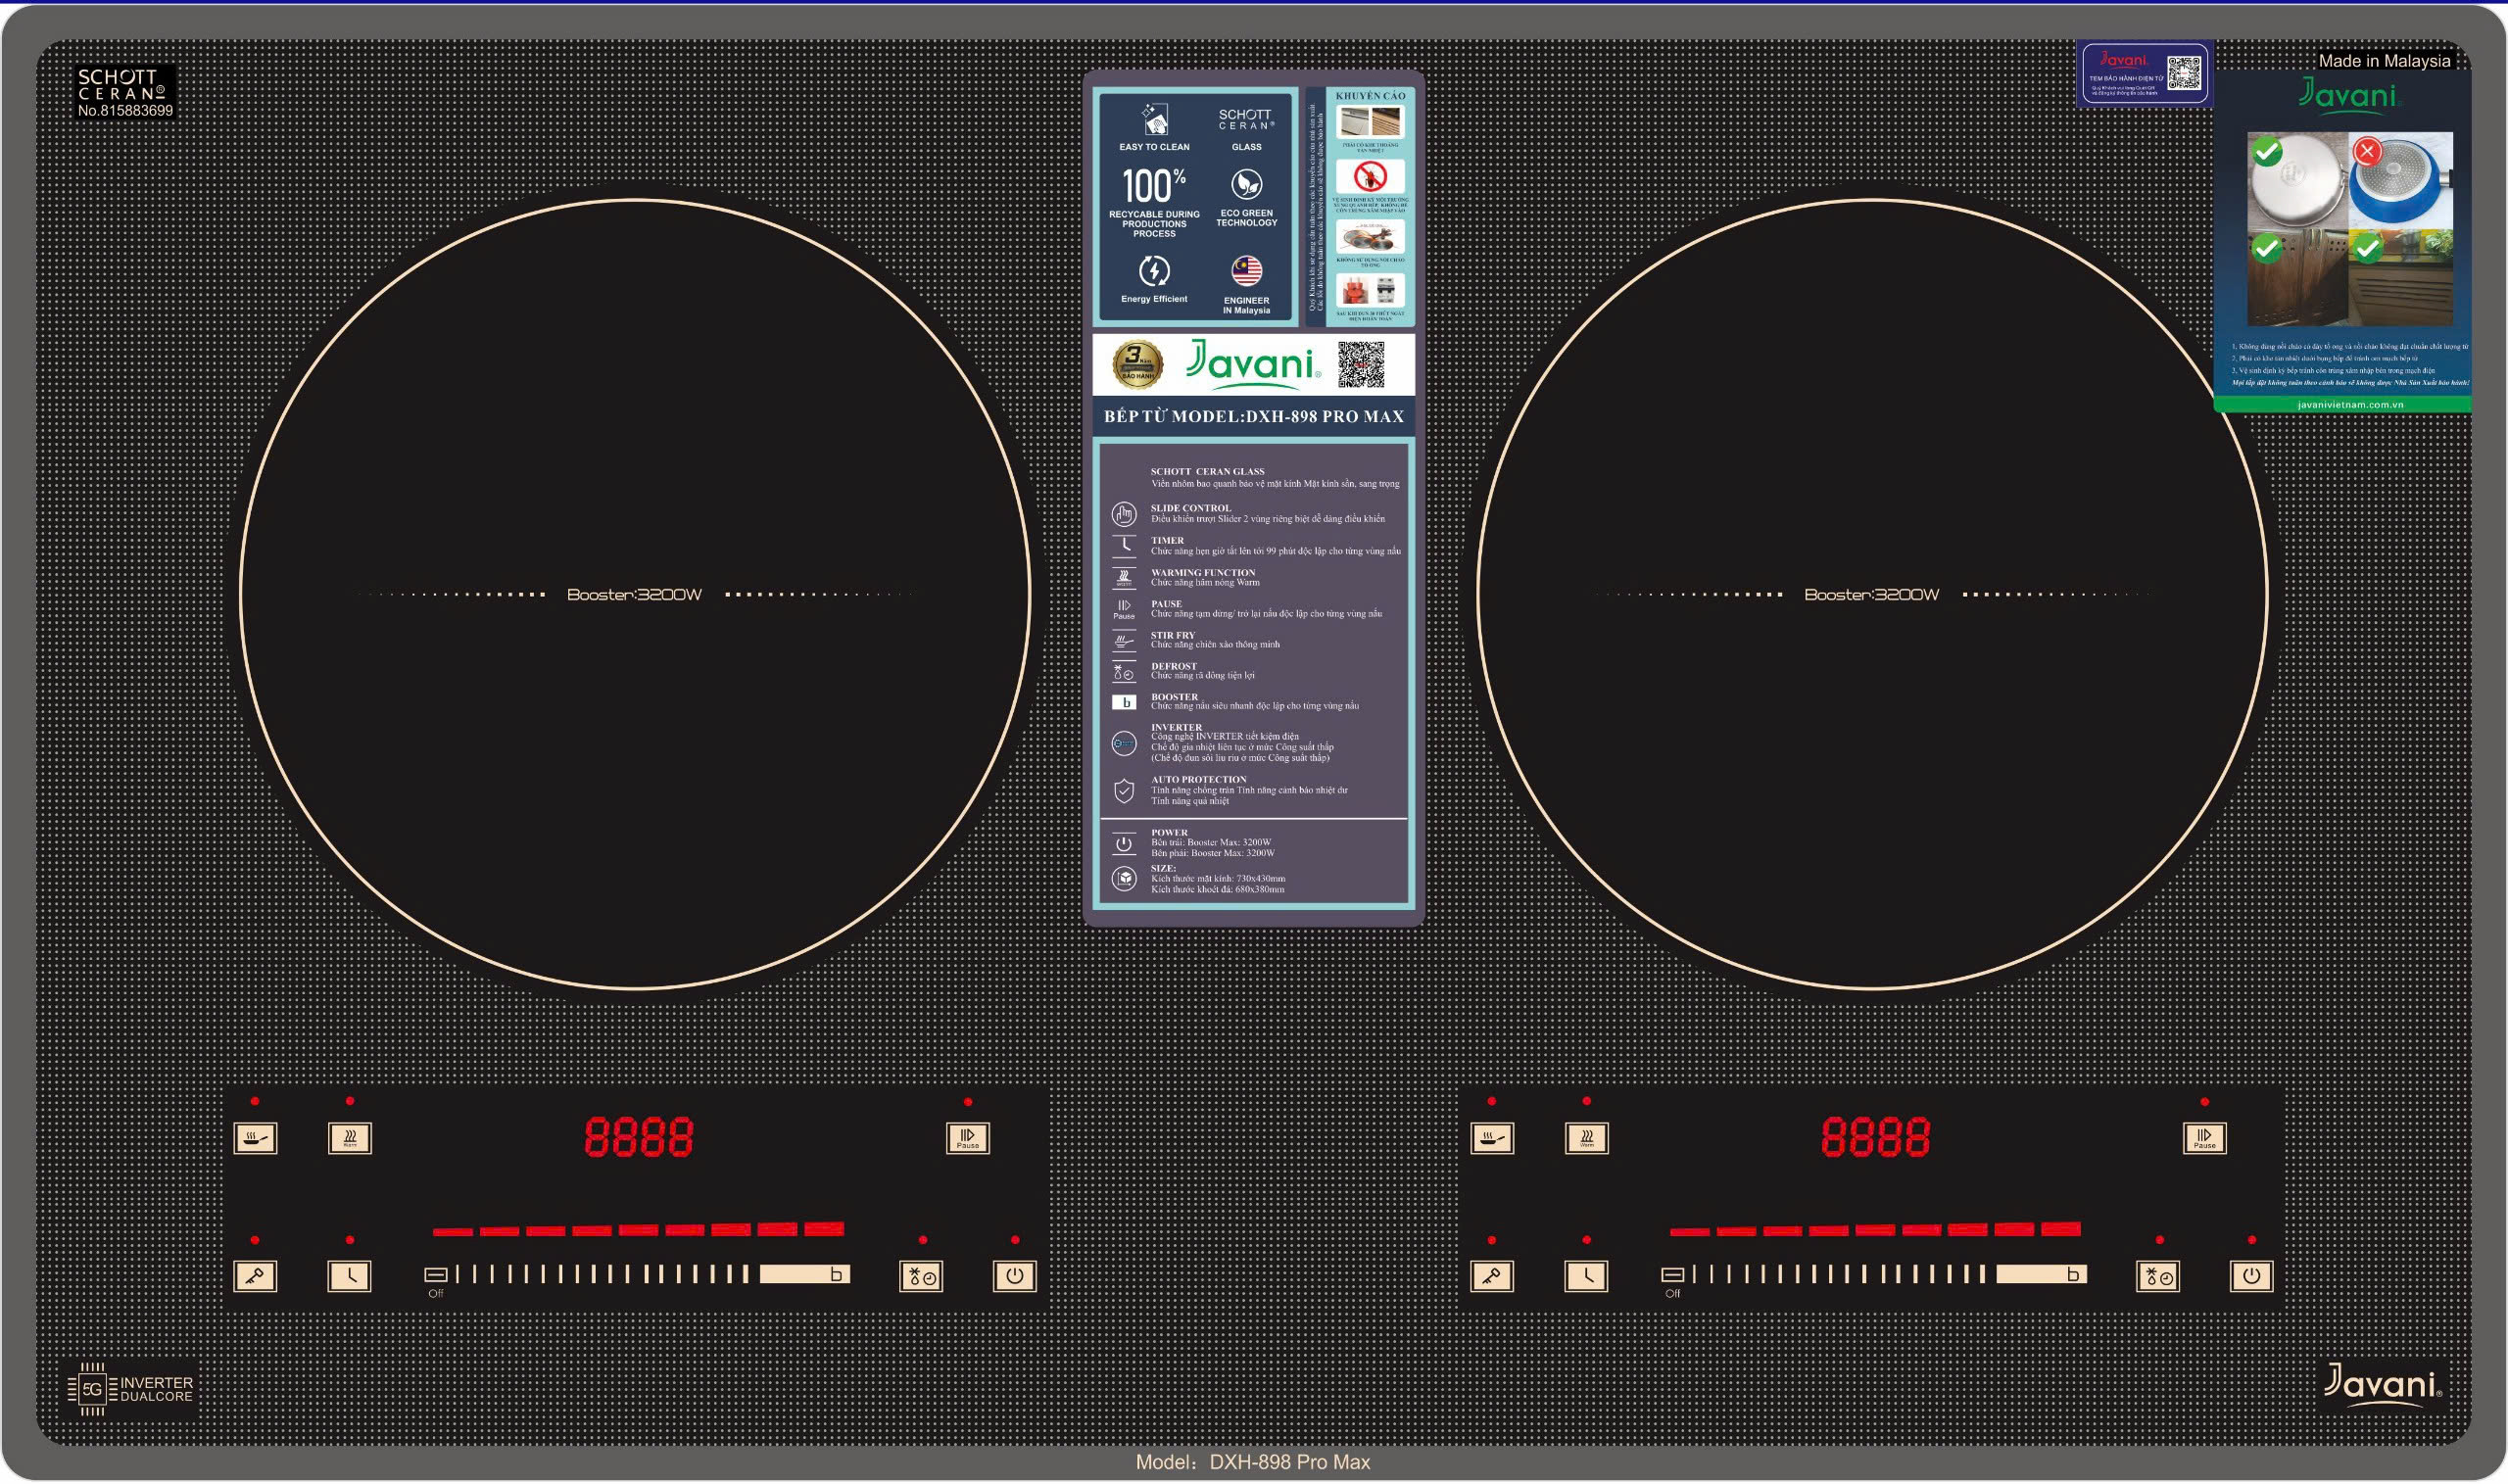Screen dimensions: 2508x1484
Task: Click the Inverter icon in the feature list
Action: 1124,744
